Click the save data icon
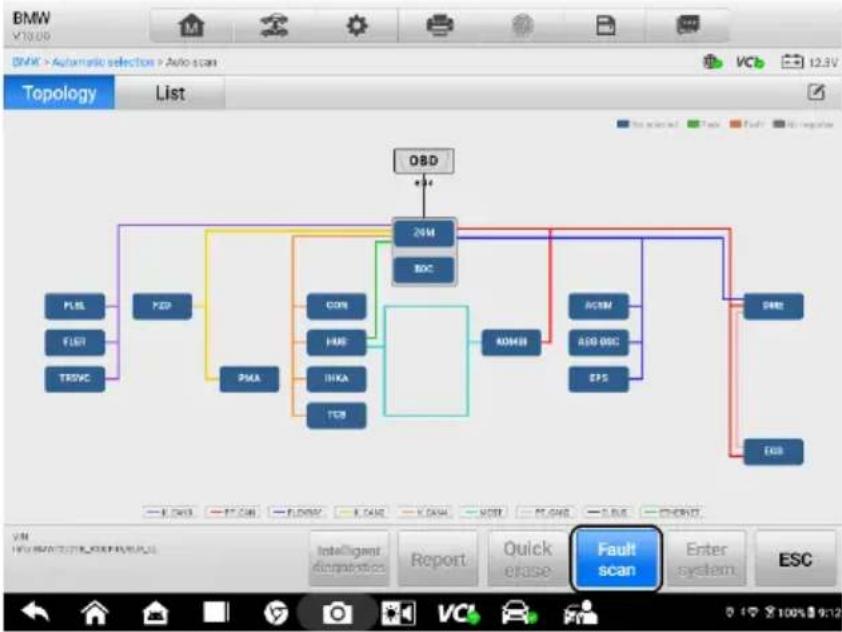The width and height of the screenshot is (842, 632). point(606,25)
